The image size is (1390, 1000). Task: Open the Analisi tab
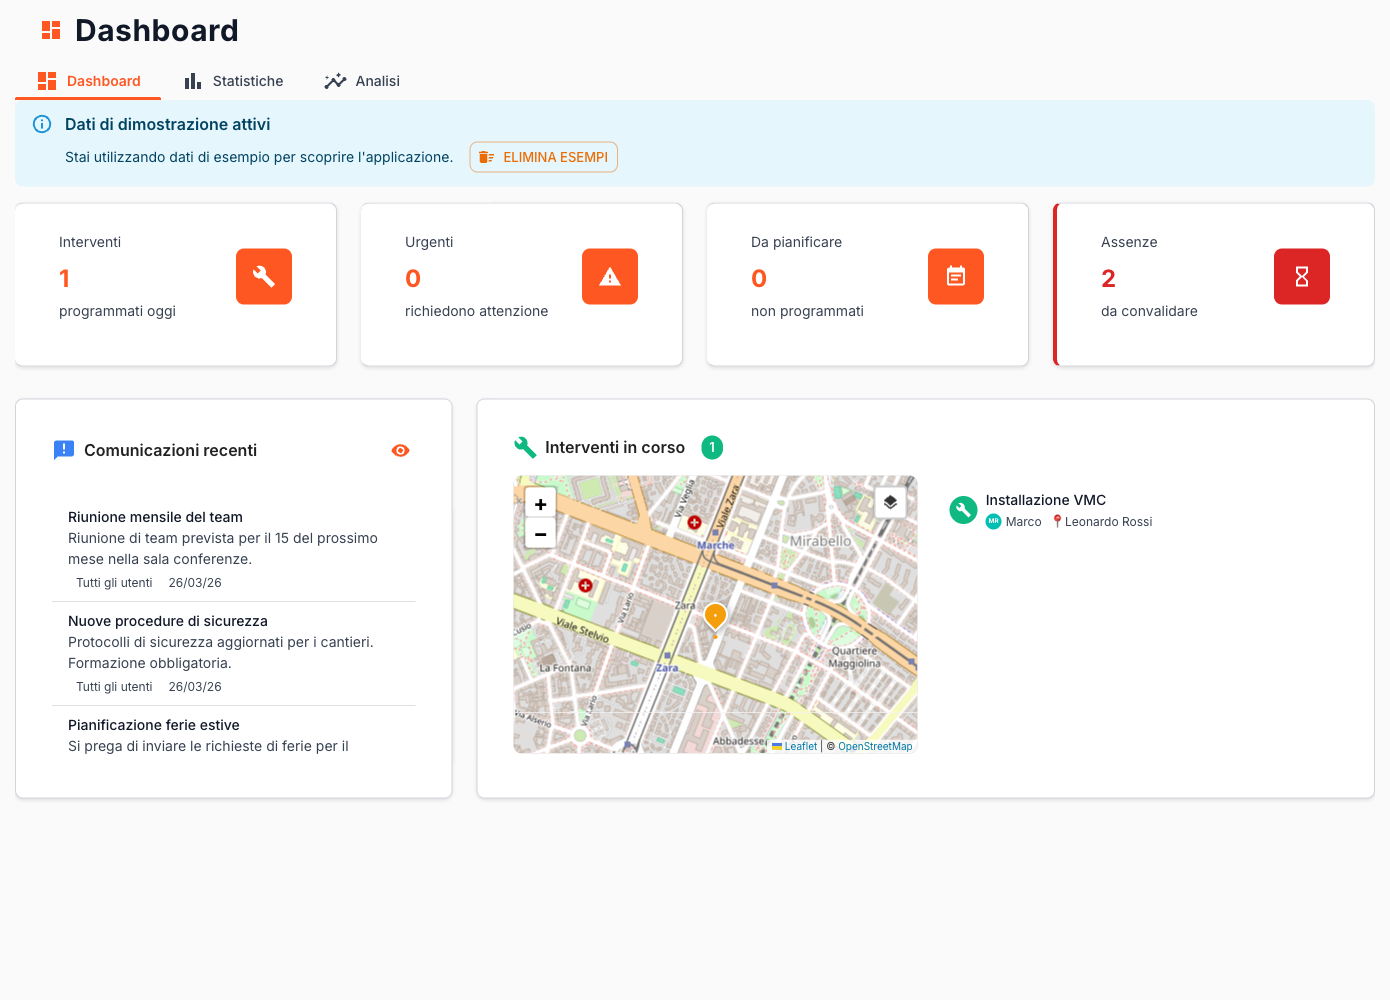362,81
